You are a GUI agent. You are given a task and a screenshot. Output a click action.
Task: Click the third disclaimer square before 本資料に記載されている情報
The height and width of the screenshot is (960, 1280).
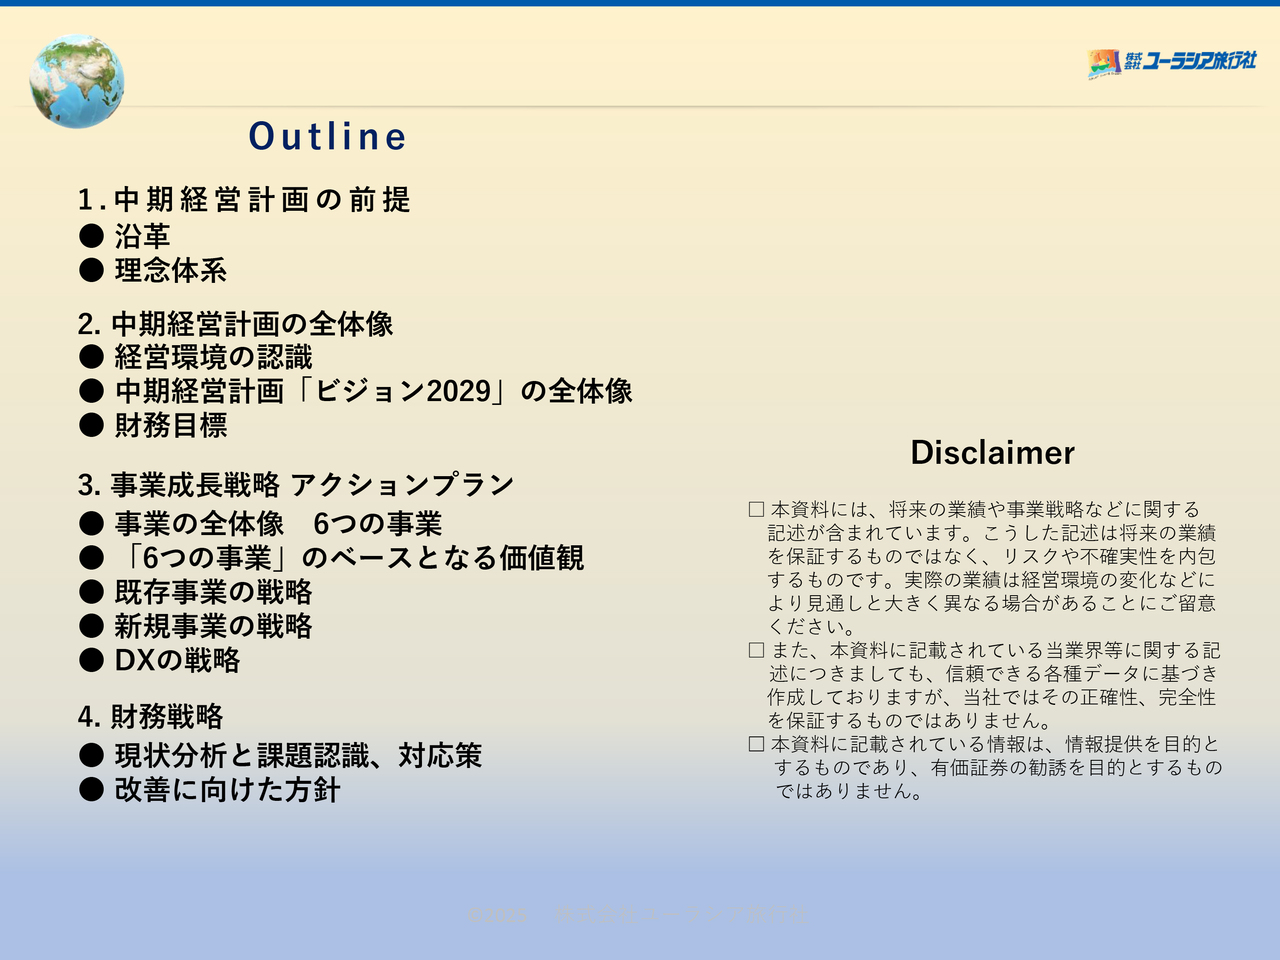click(756, 745)
